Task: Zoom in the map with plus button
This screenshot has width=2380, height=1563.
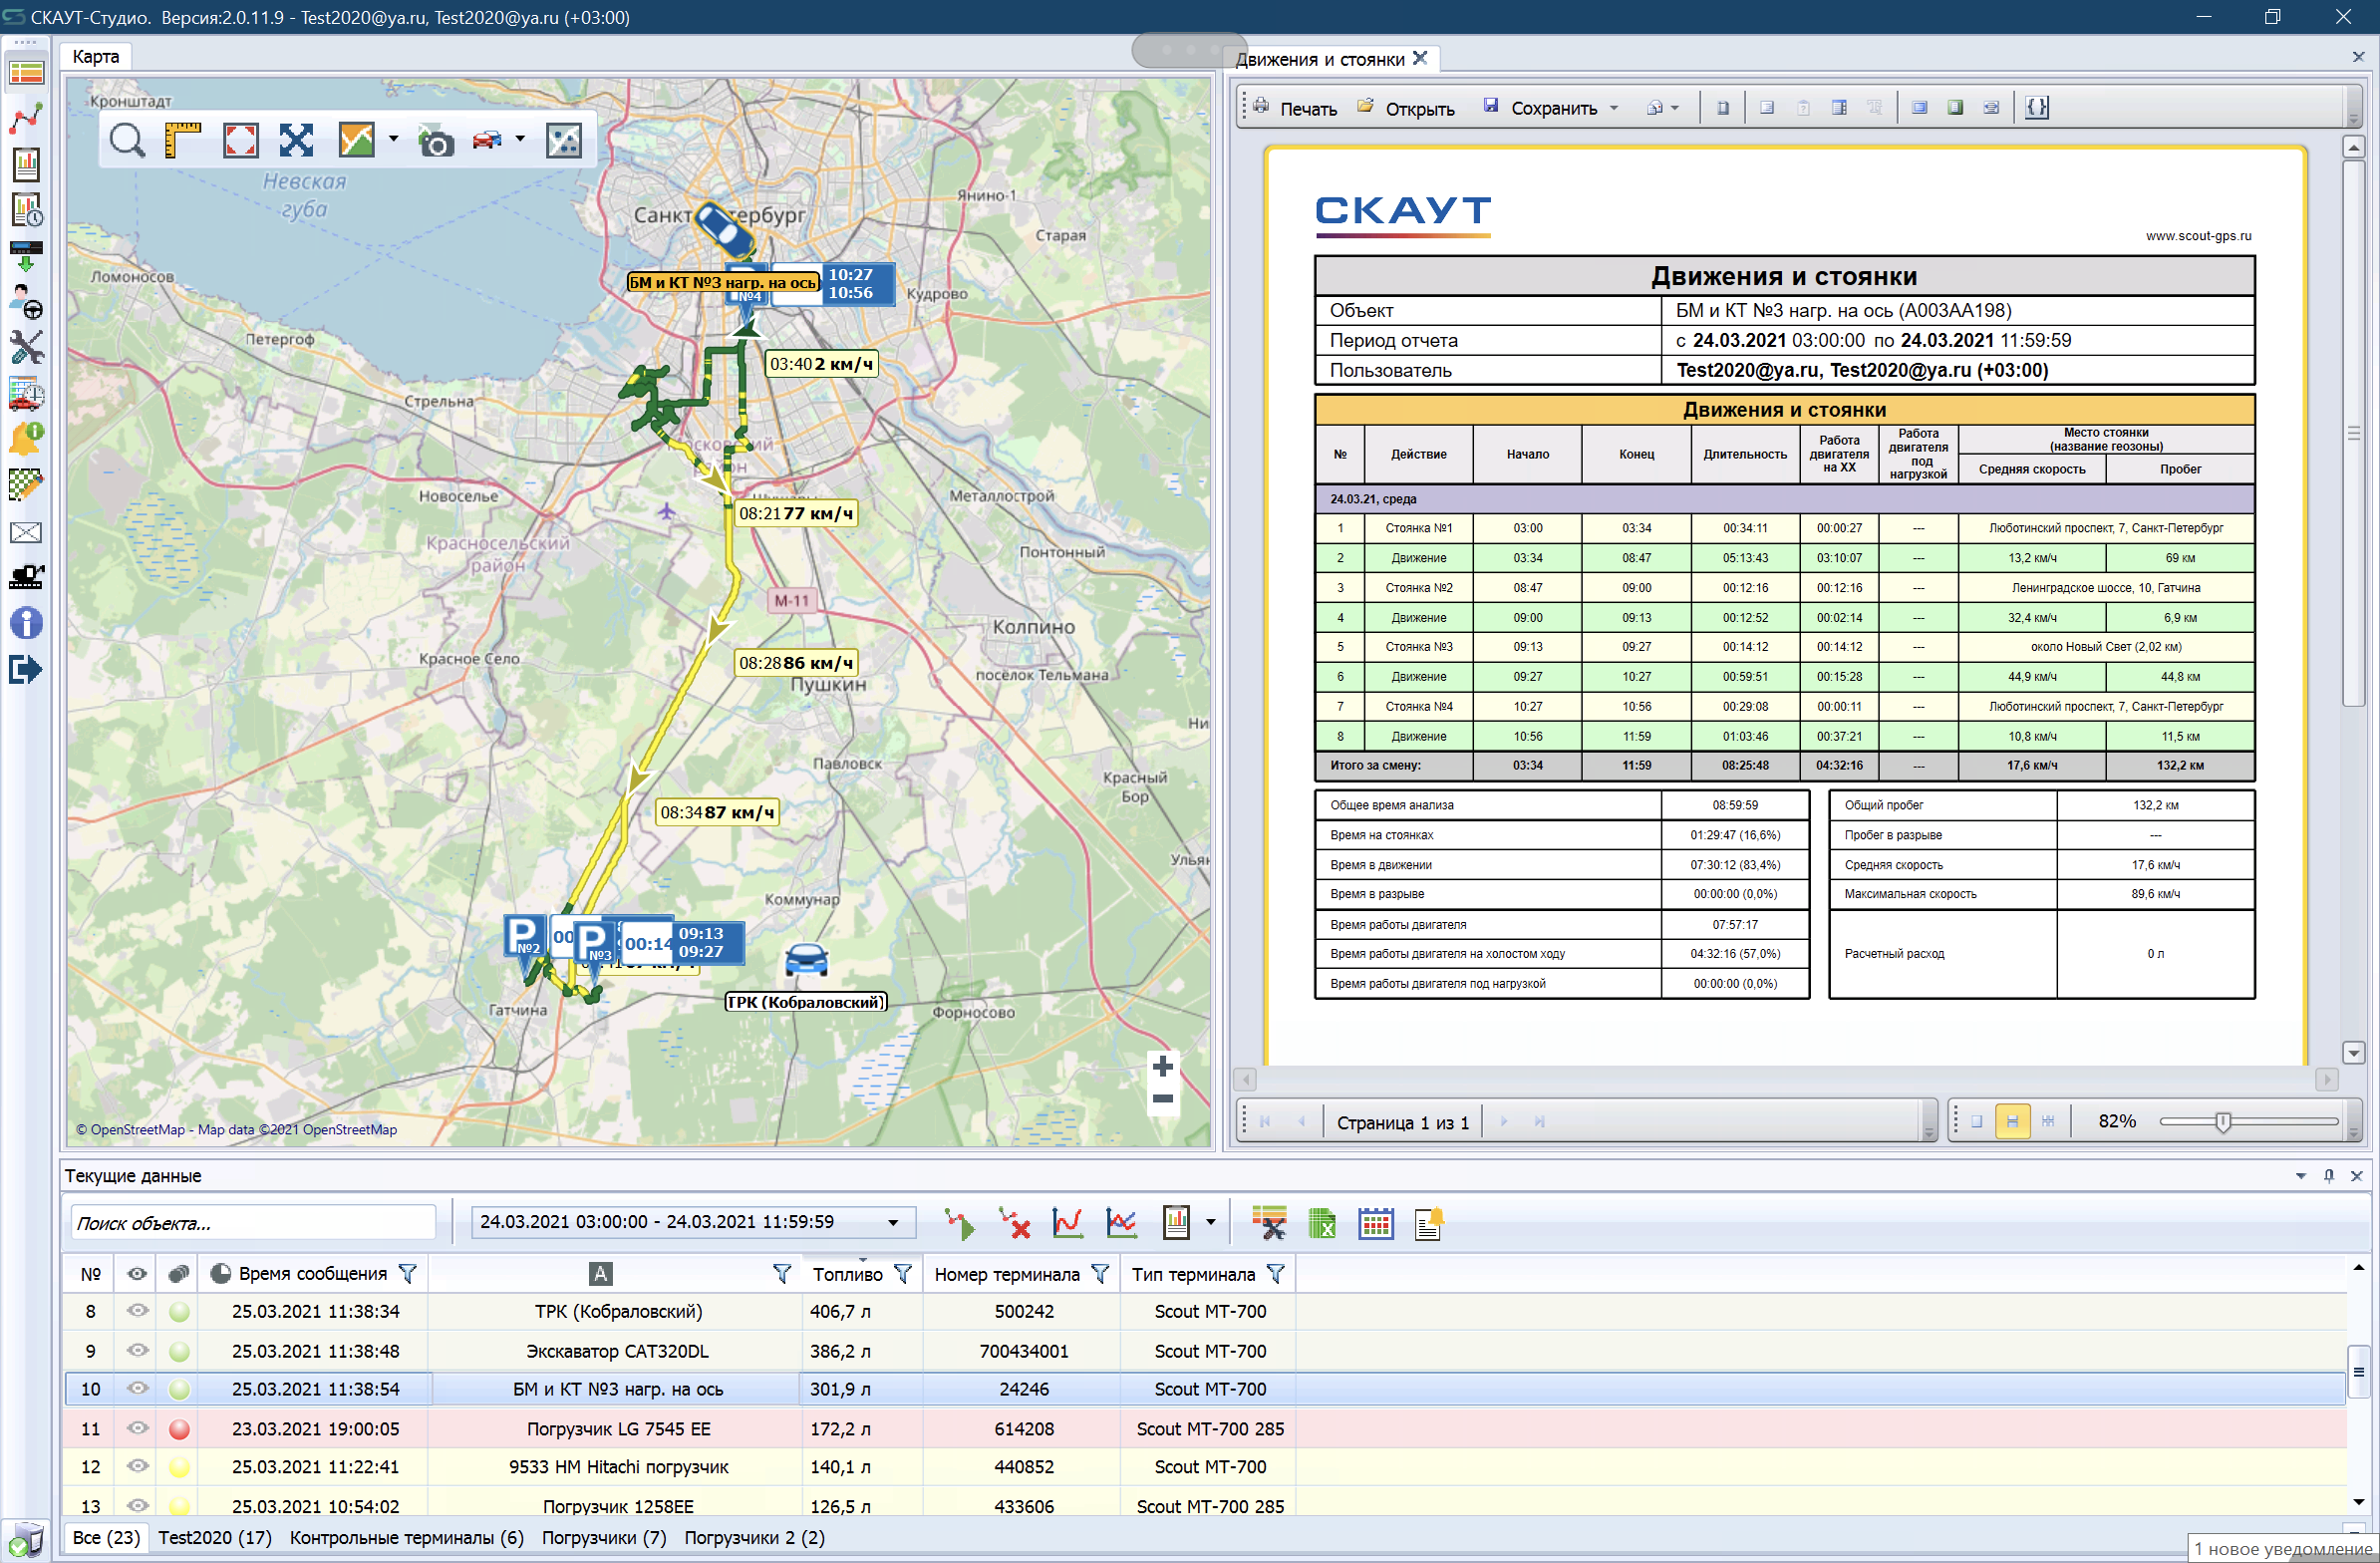Action: (1162, 1066)
